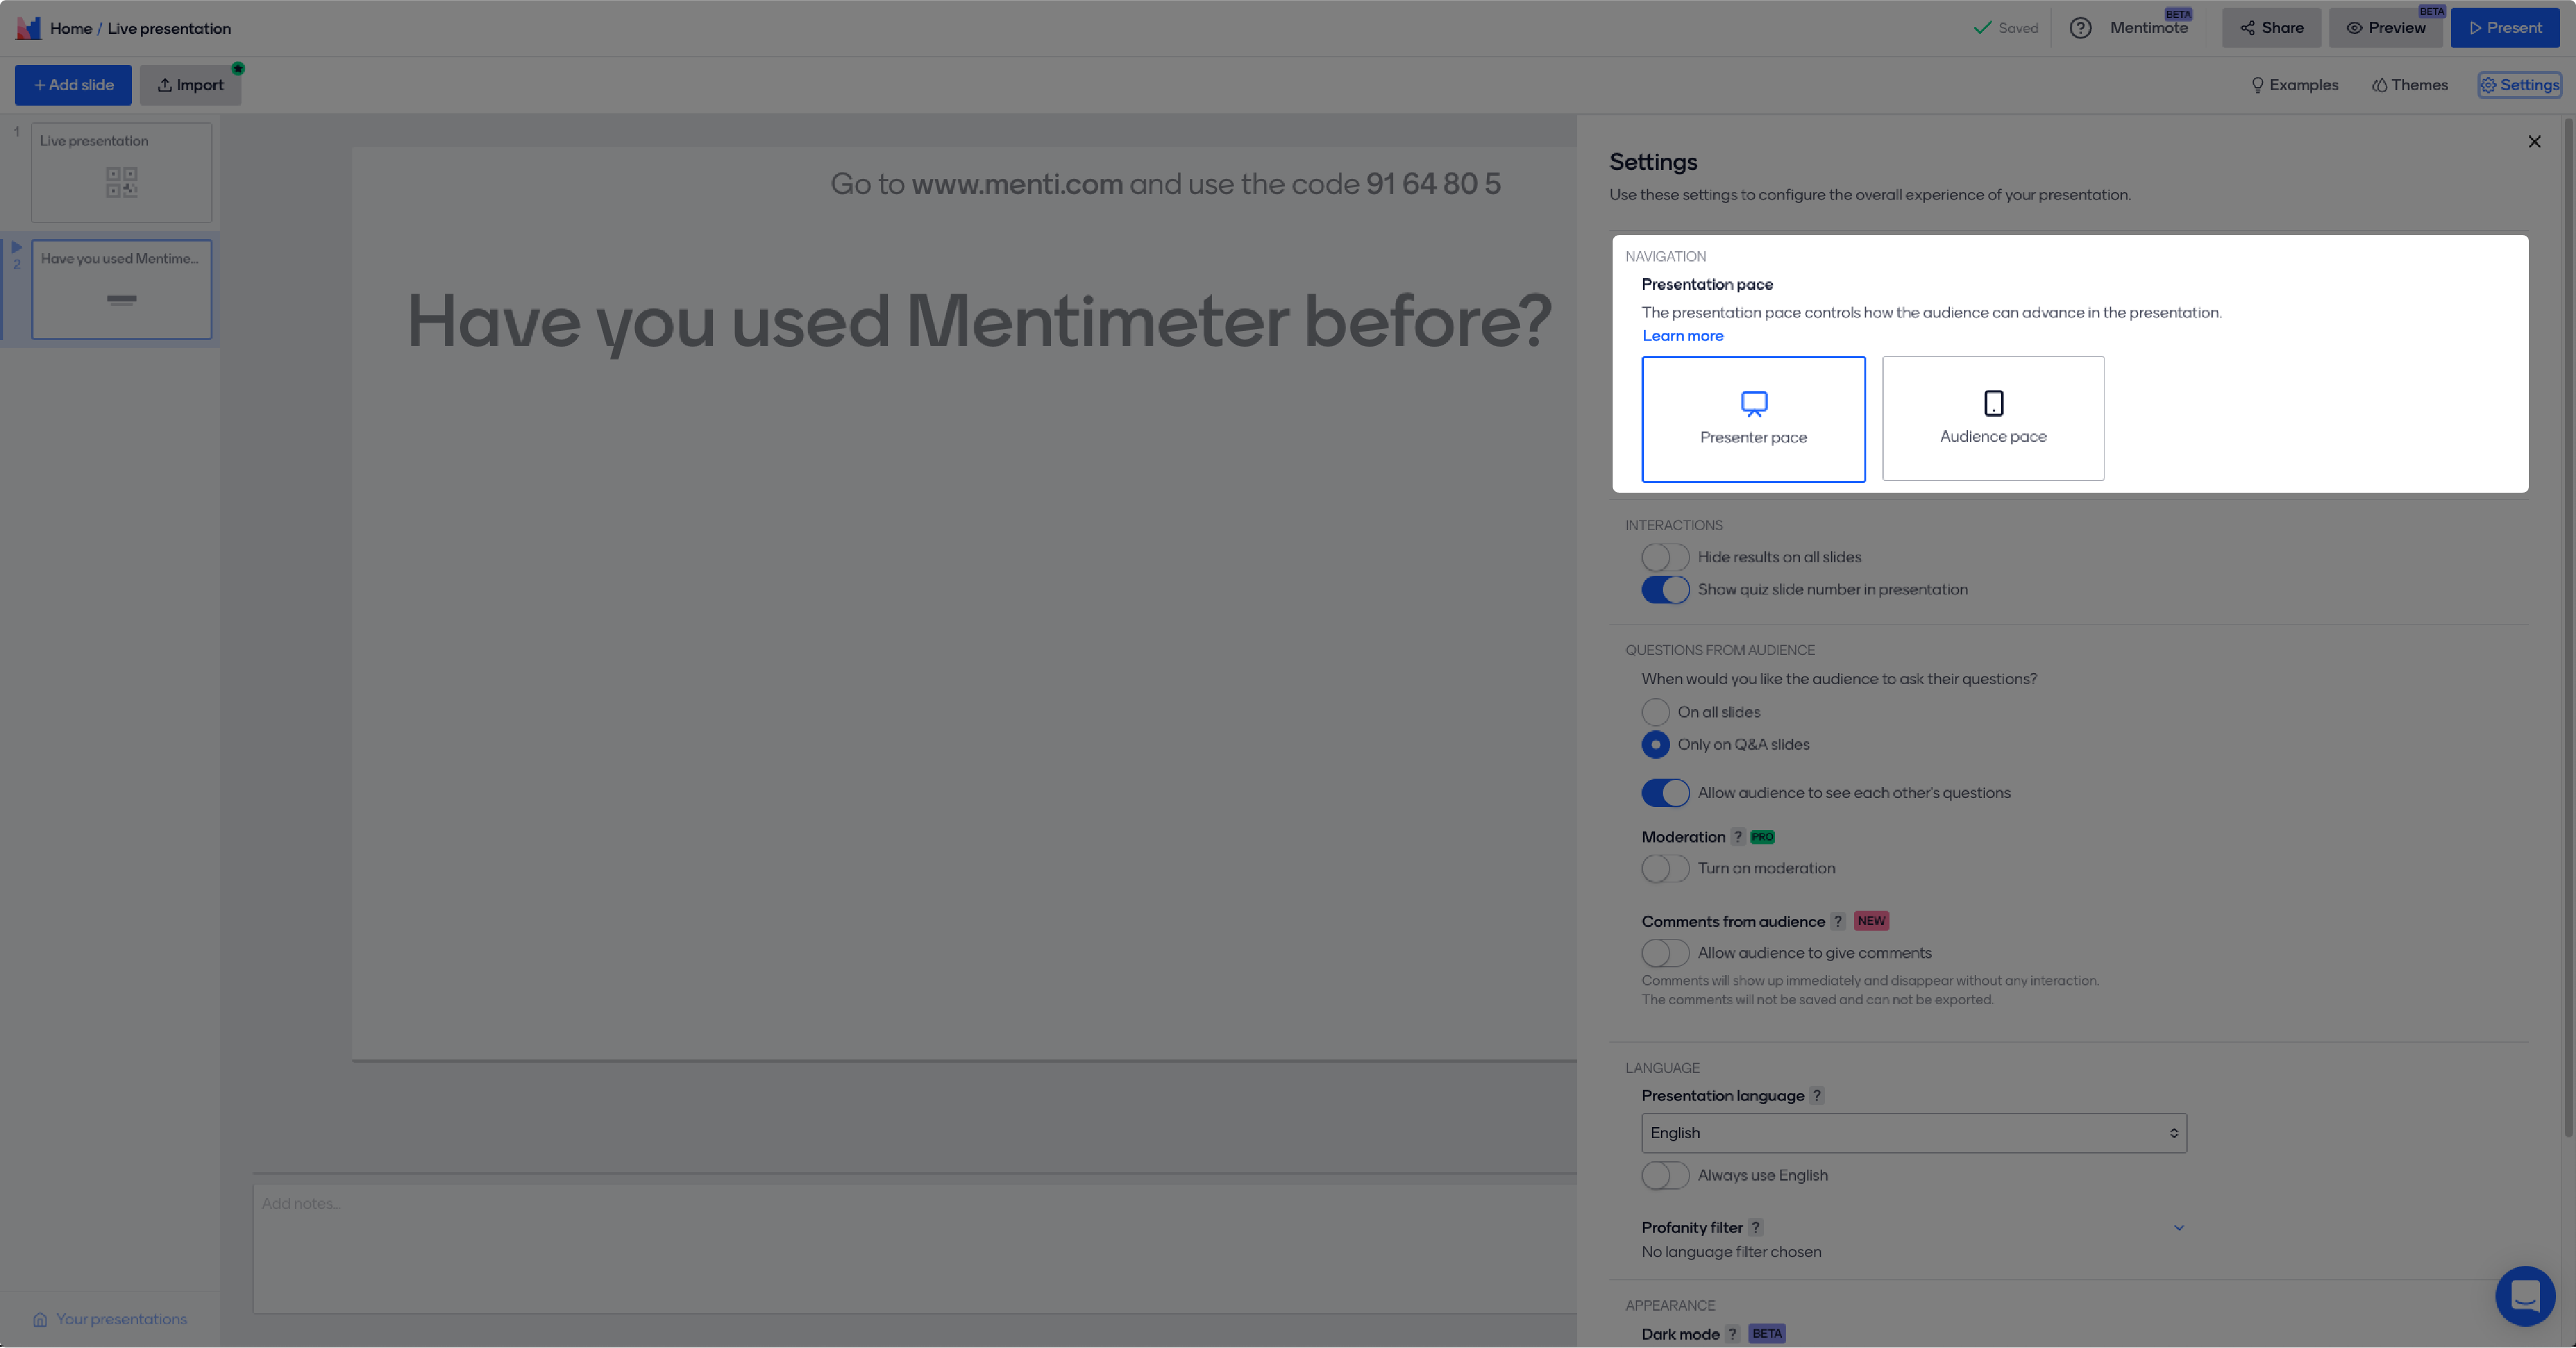Close the Settings panel
This screenshot has height=1348, width=2576.
tap(2534, 142)
